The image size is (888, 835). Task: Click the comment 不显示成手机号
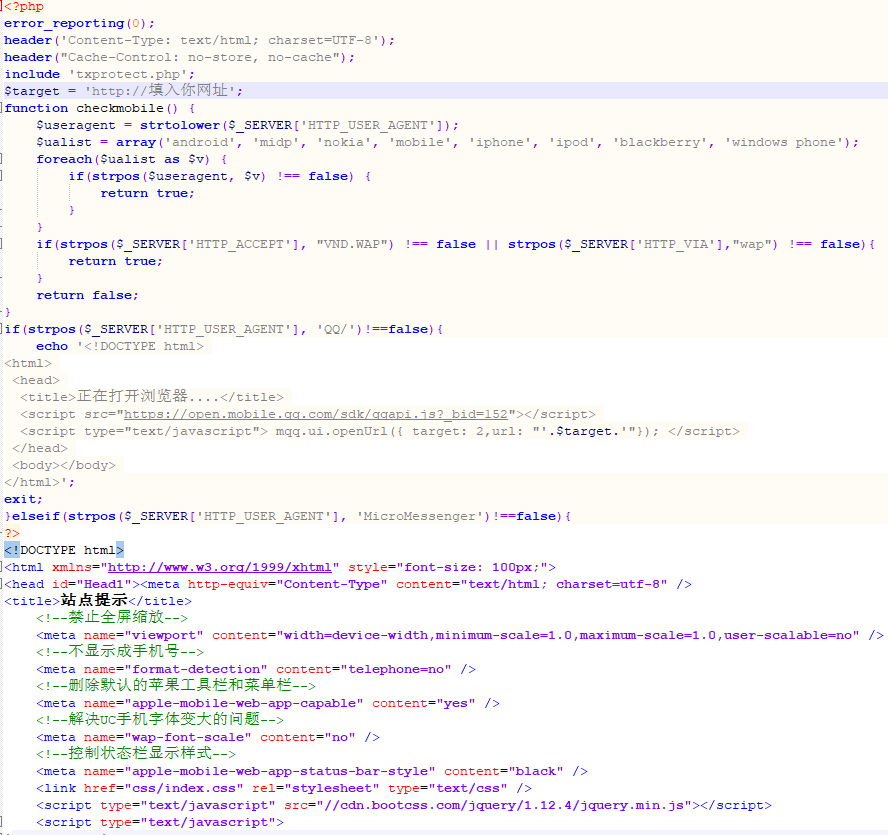[x=120, y=651]
